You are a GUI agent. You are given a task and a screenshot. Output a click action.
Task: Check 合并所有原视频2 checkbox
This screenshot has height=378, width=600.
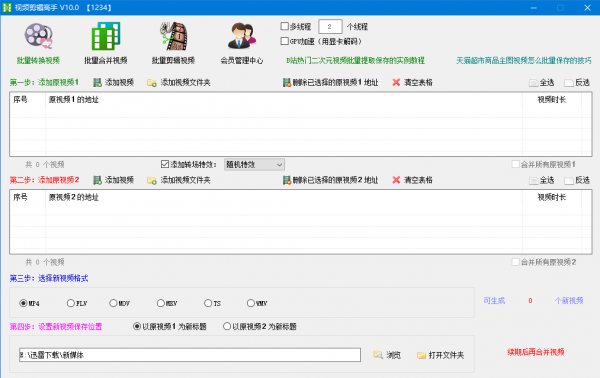point(515,262)
